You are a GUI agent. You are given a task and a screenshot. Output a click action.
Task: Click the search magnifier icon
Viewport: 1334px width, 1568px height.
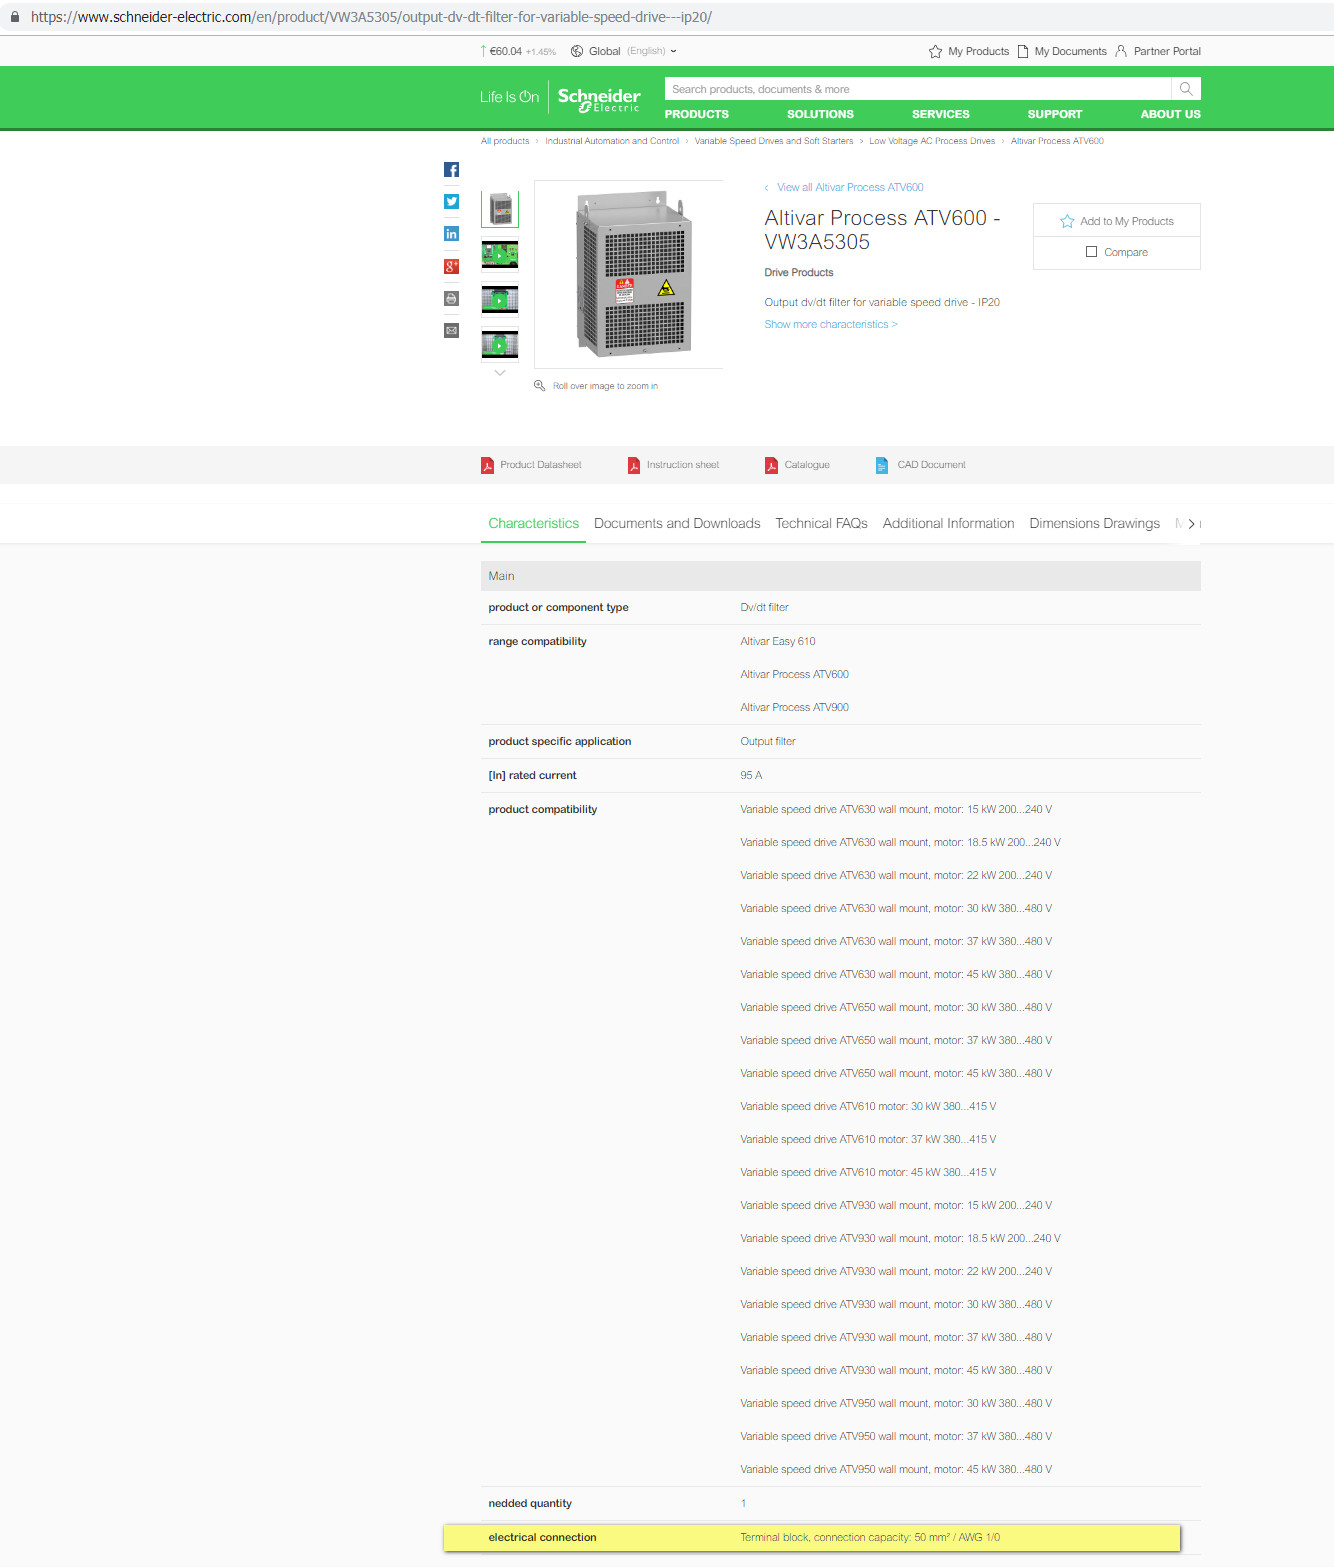[1186, 89]
